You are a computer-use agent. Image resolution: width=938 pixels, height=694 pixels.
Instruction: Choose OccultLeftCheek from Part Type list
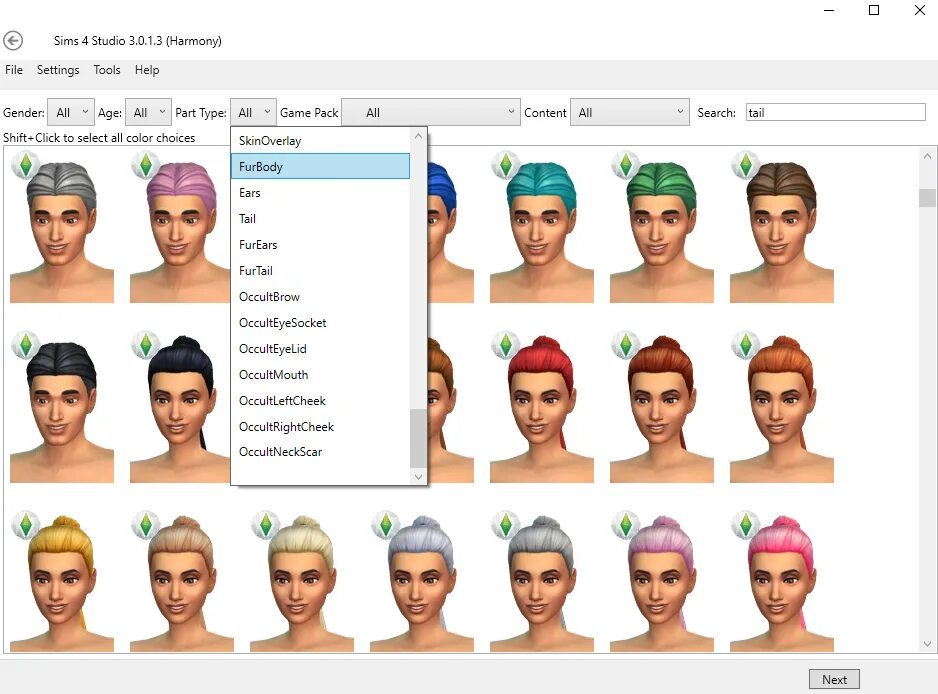[x=320, y=401]
